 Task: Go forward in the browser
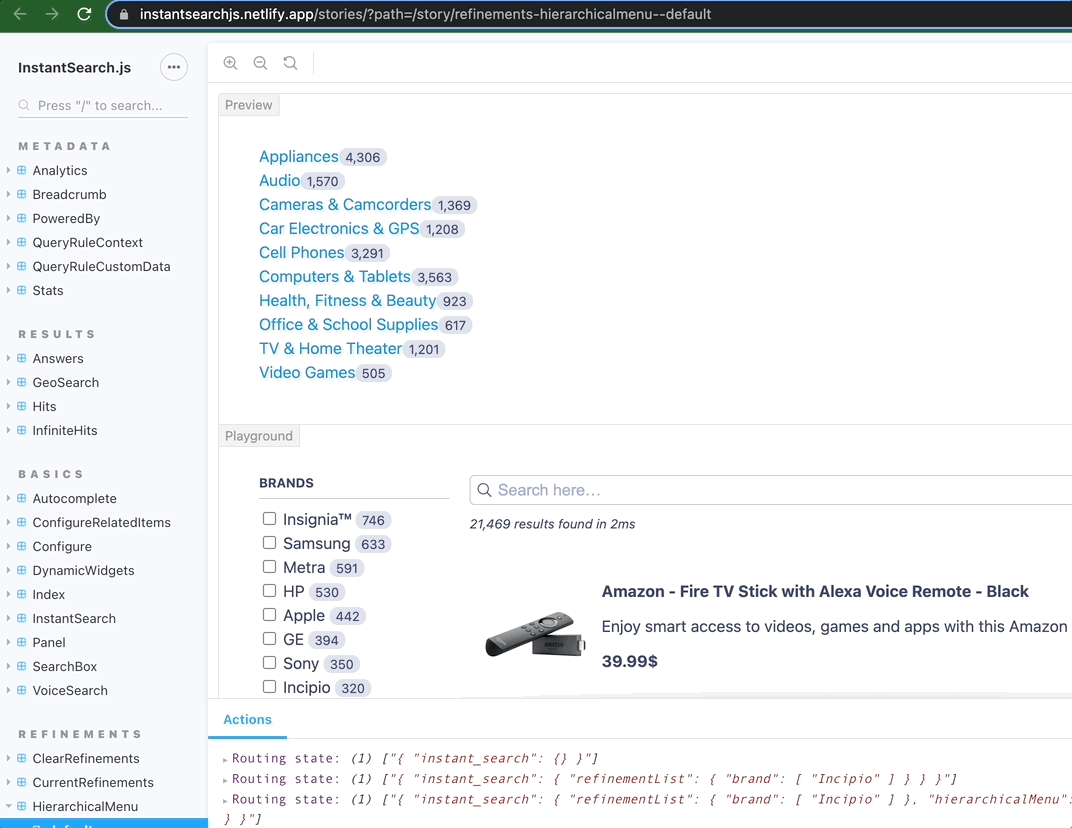point(52,14)
